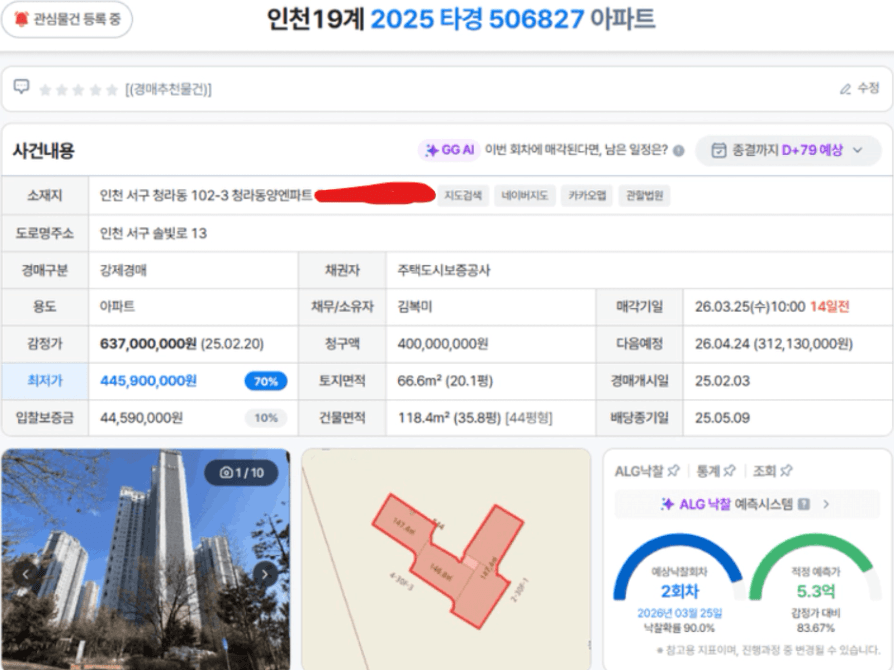The image size is (894, 670).
Task: Set rating to the first star
Action: coord(46,90)
